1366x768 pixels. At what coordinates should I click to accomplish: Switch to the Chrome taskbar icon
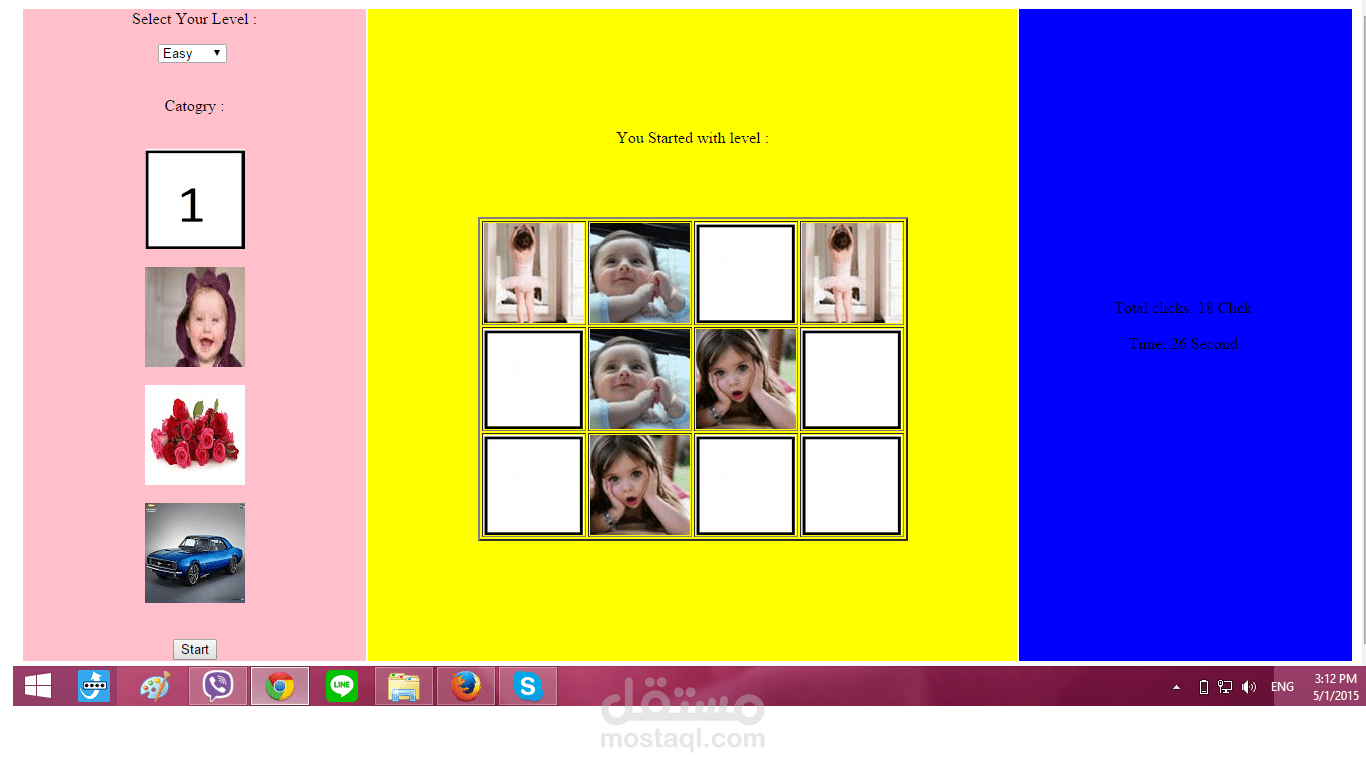pyautogui.click(x=280, y=686)
